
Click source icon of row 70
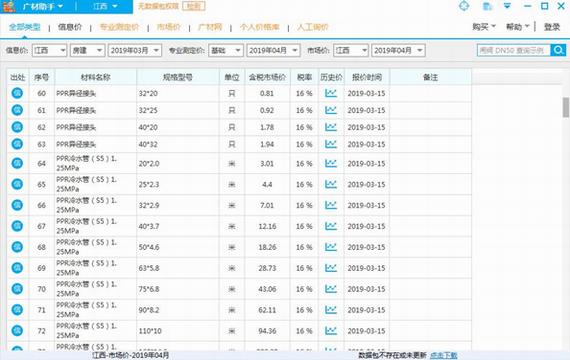click(17, 289)
